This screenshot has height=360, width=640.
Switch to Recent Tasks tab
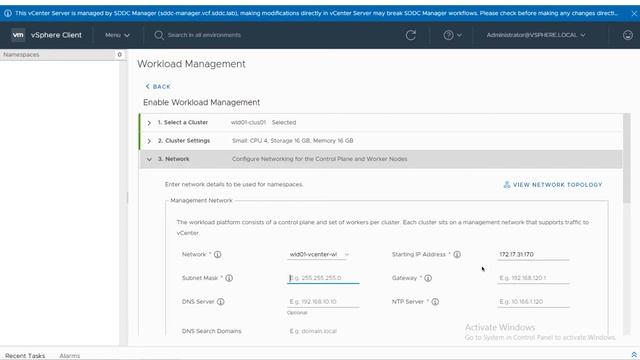pyautogui.click(x=25, y=356)
